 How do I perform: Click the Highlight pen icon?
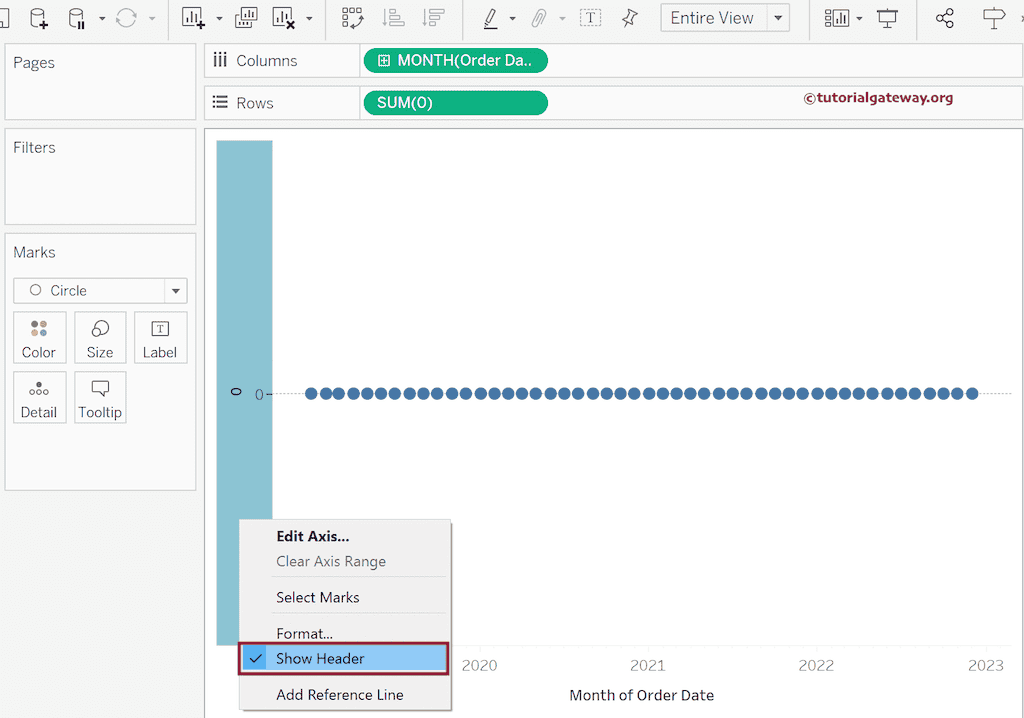[490, 18]
